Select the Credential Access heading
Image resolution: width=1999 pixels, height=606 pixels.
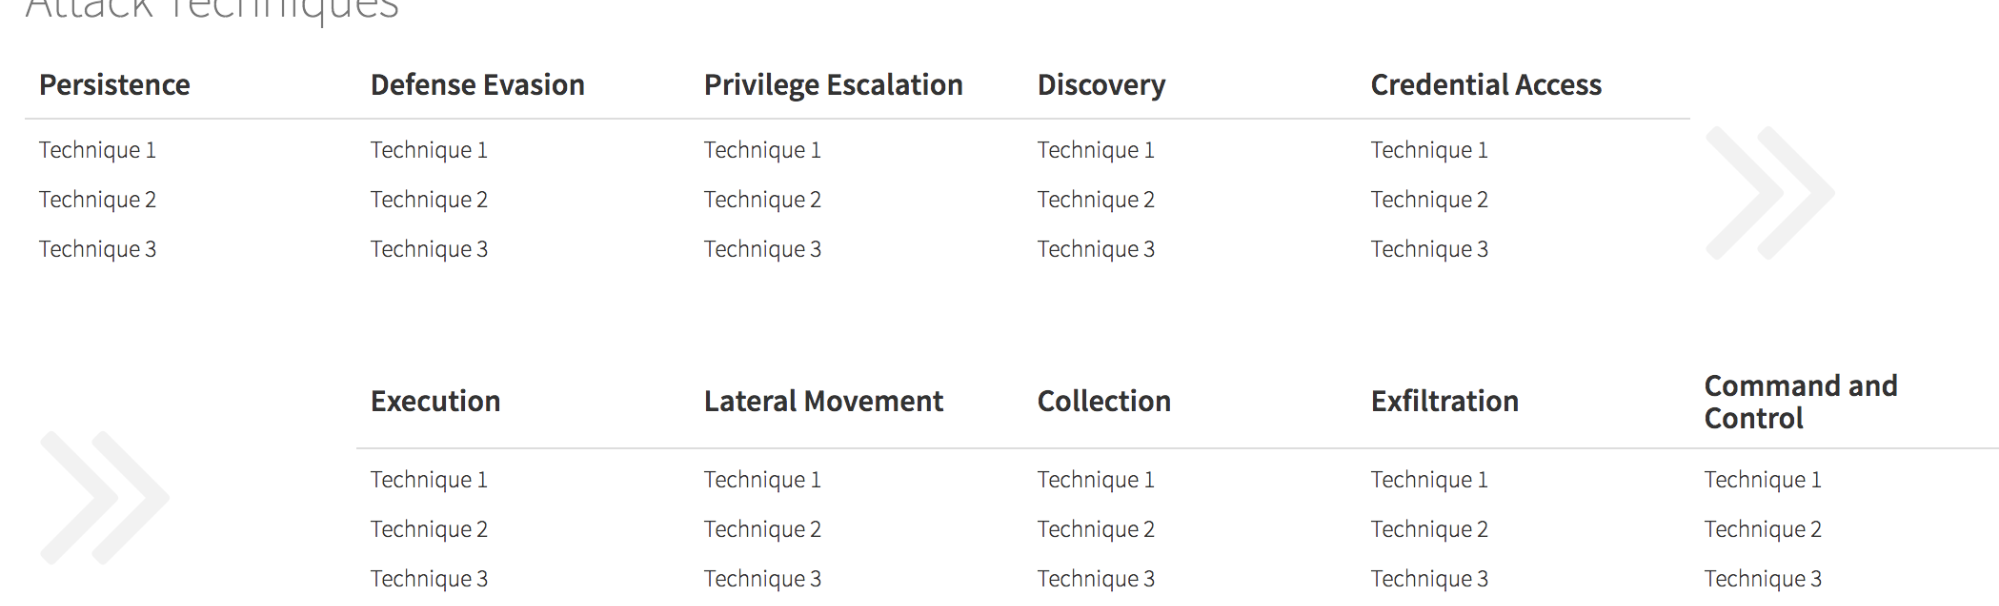(1485, 85)
